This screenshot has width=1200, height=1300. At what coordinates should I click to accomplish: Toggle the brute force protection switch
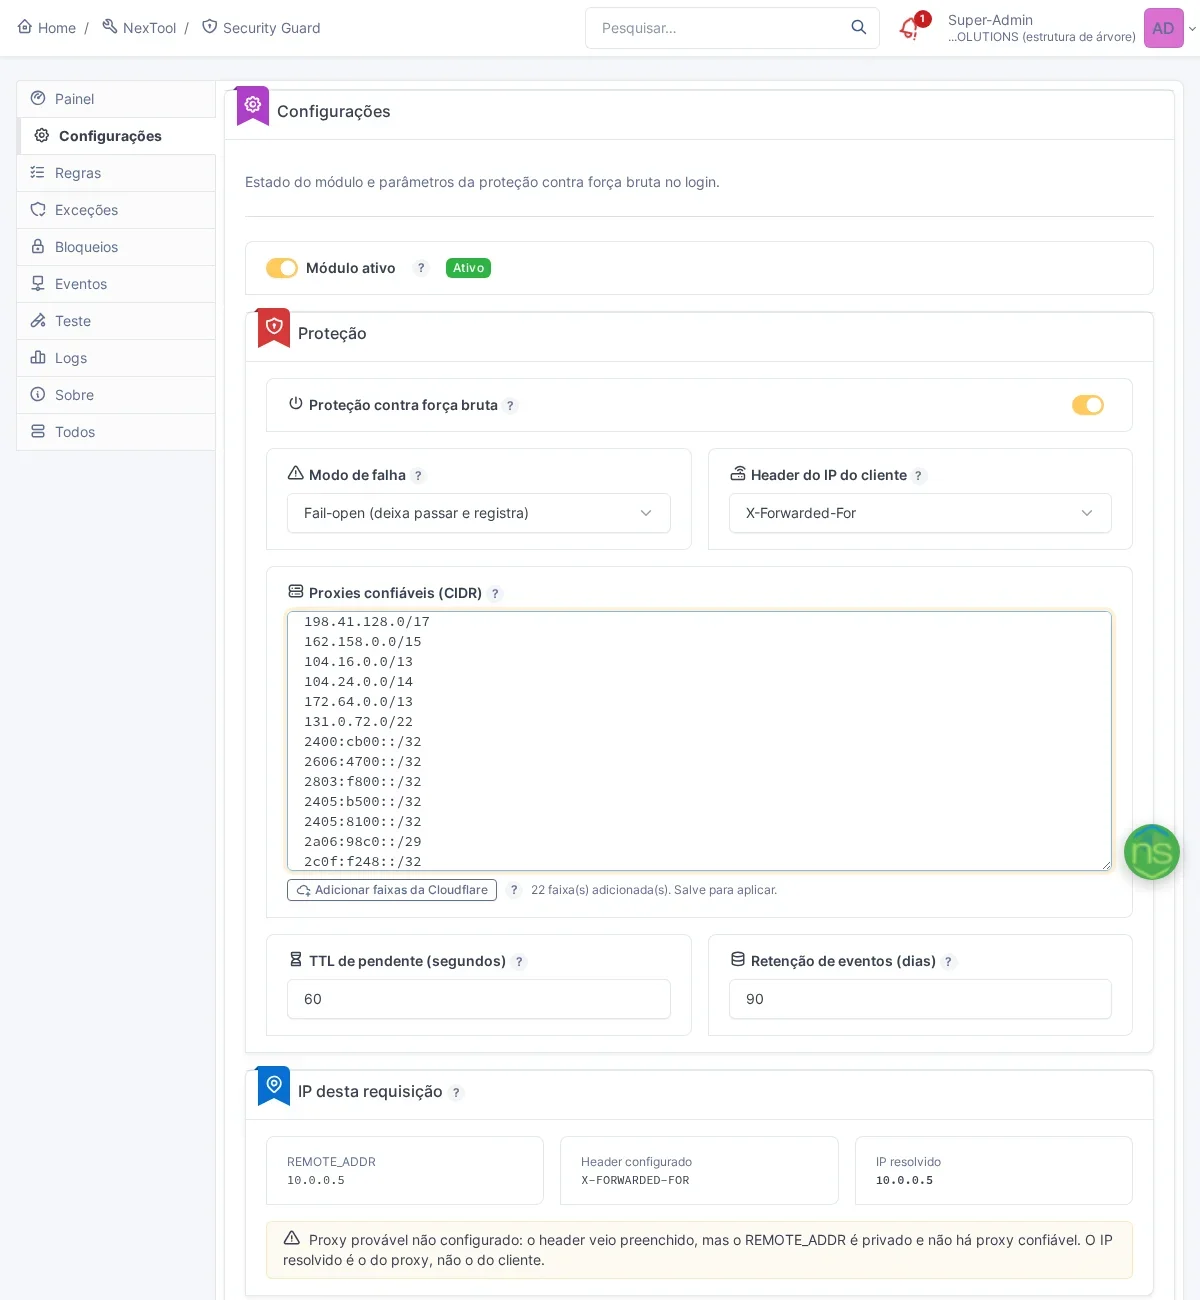tap(1088, 405)
